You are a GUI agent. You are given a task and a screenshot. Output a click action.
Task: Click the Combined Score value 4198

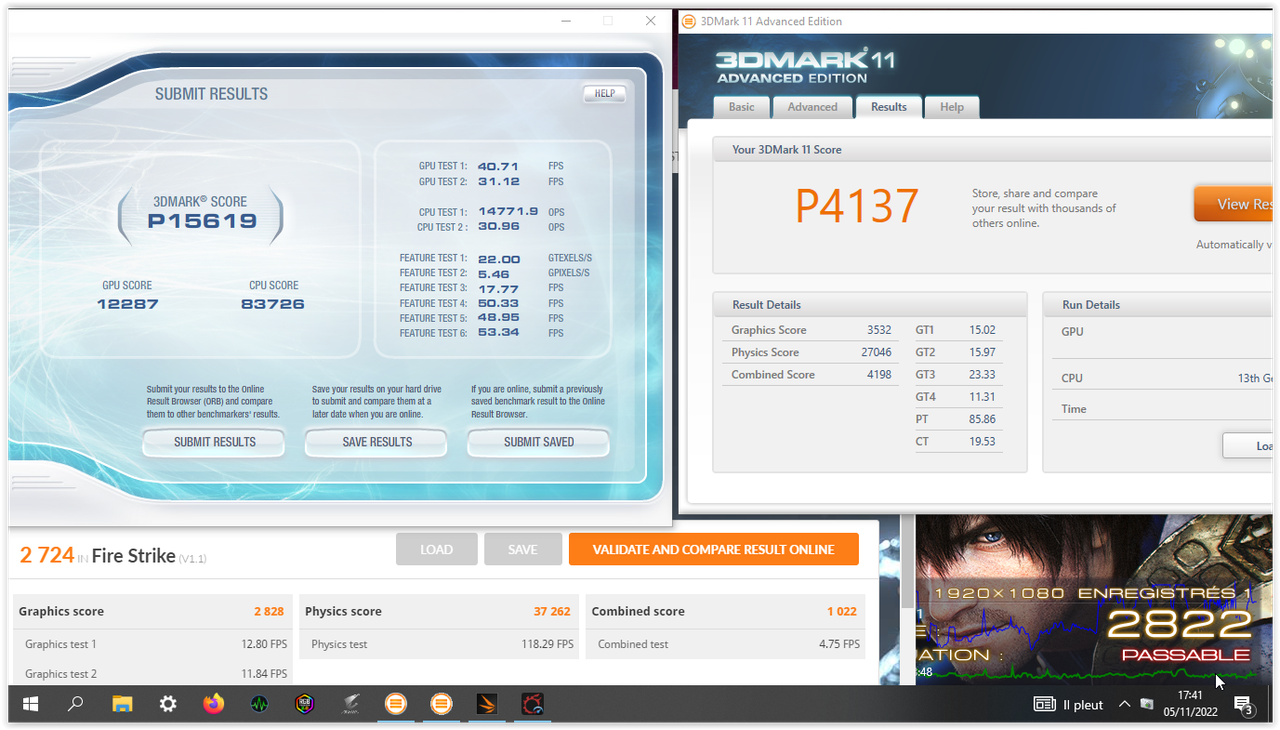879,375
